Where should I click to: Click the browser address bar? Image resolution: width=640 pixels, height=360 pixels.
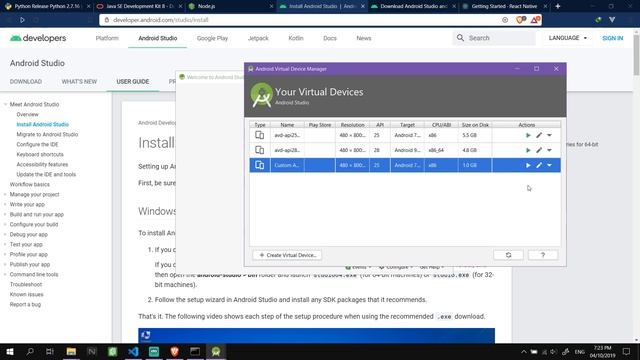click(x=302, y=20)
